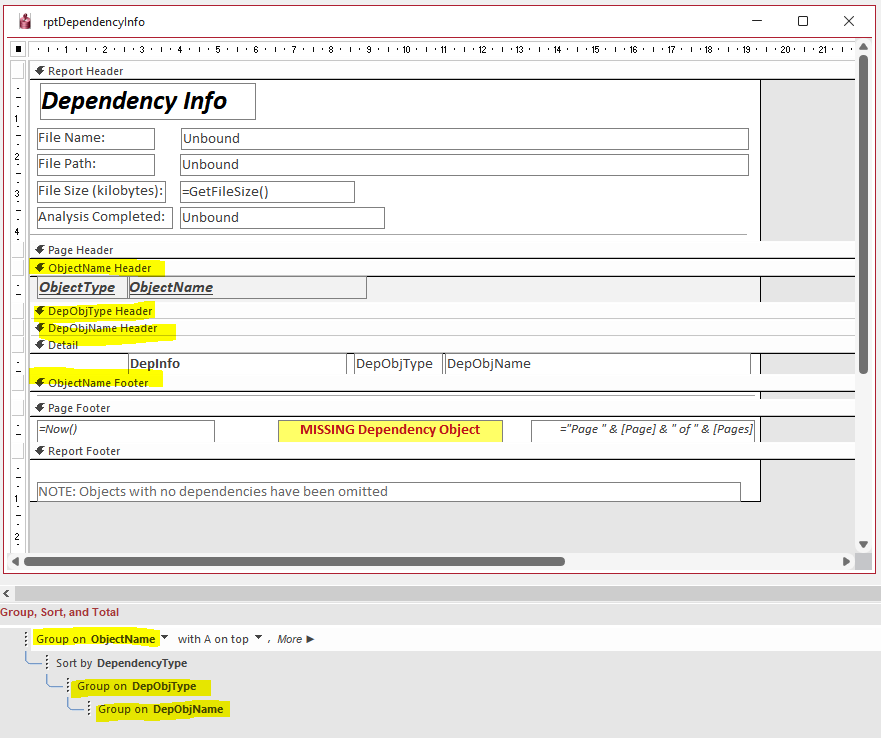The height and width of the screenshot is (738, 881).
Task: Minimize the rptDependencyInfo window
Action: coord(757,21)
